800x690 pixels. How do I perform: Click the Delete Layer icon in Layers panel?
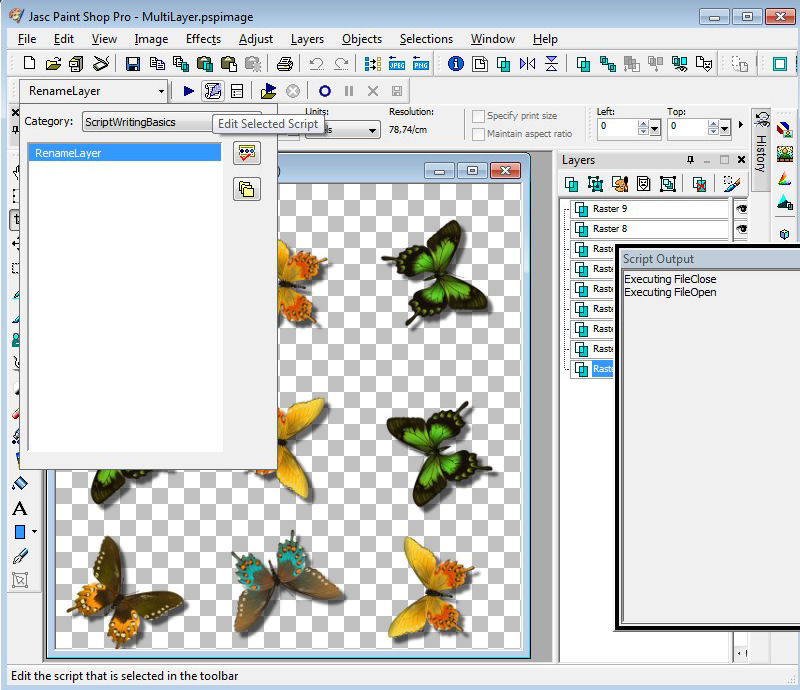(700, 184)
